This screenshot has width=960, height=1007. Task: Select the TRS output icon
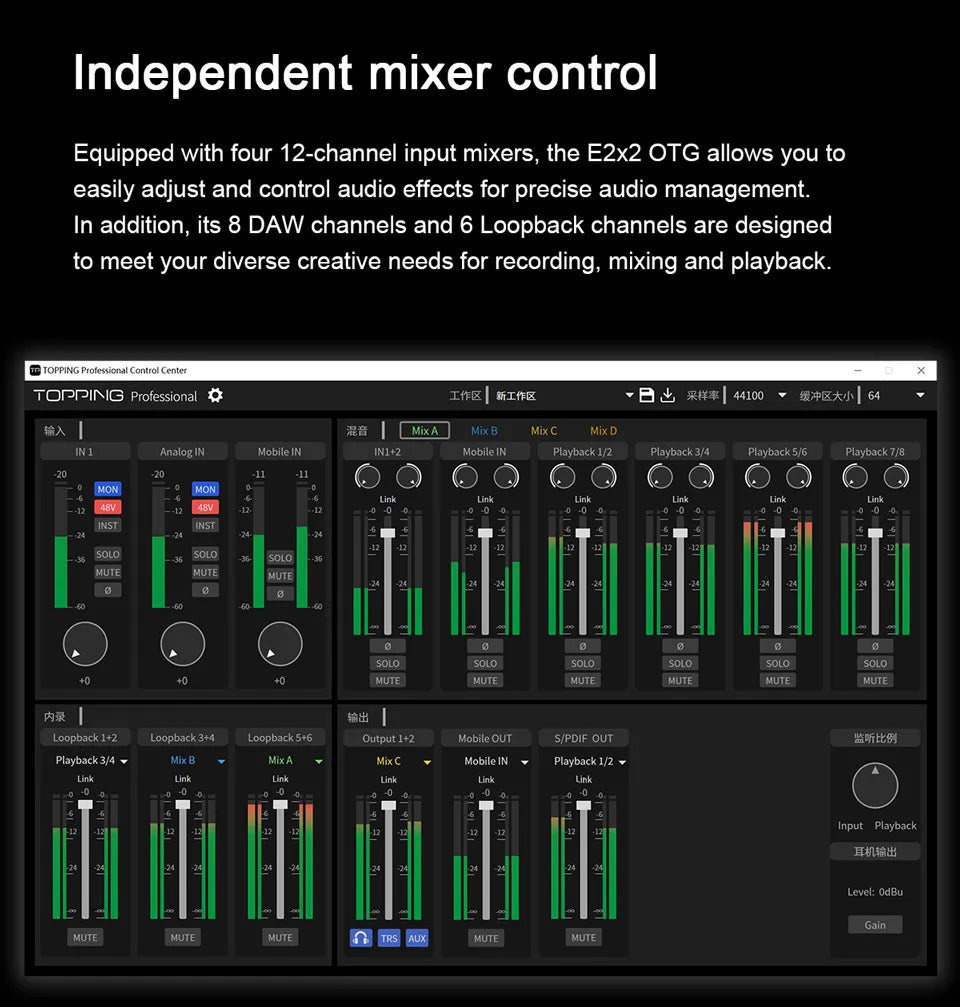coord(389,937)
